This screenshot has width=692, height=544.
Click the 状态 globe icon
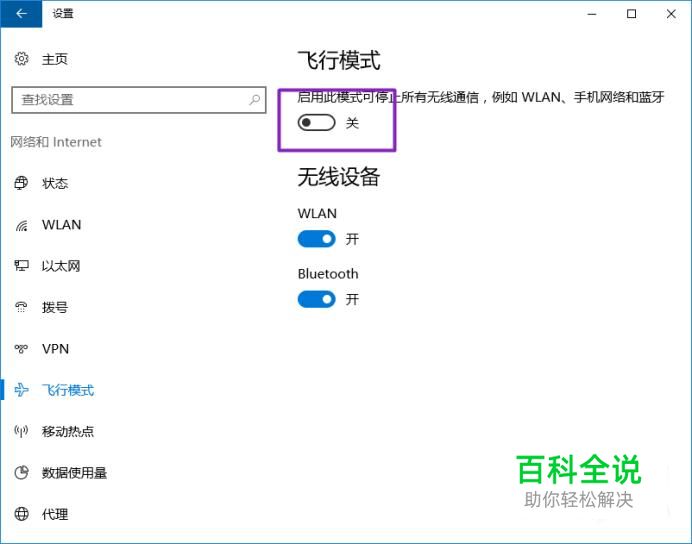click(x=21, y=183)
